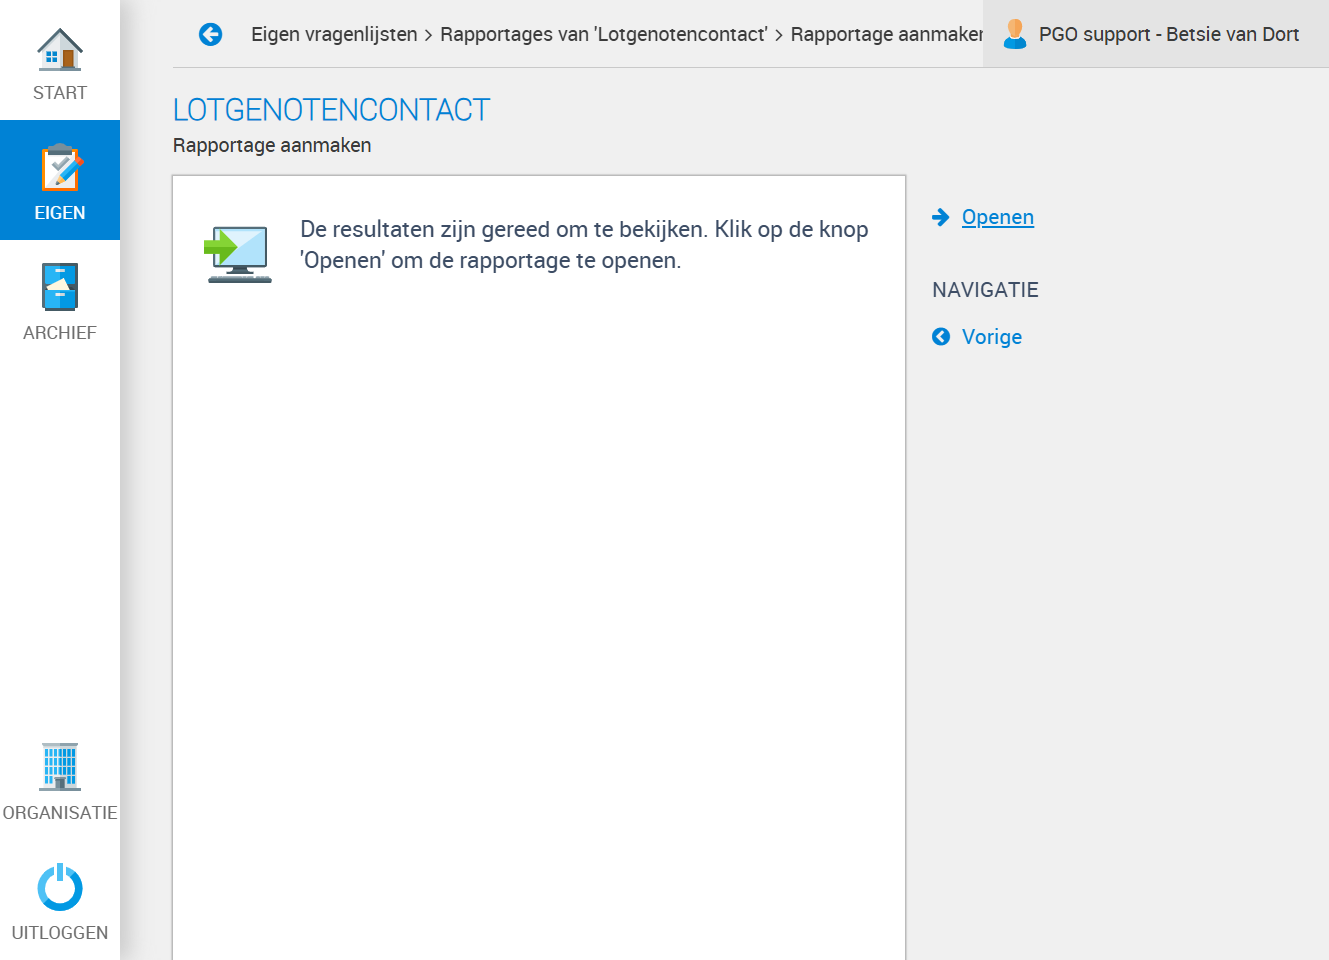1329x960 pixels.
Task: Click the Uitloggen power icon
Action: (x=60, y=887)
